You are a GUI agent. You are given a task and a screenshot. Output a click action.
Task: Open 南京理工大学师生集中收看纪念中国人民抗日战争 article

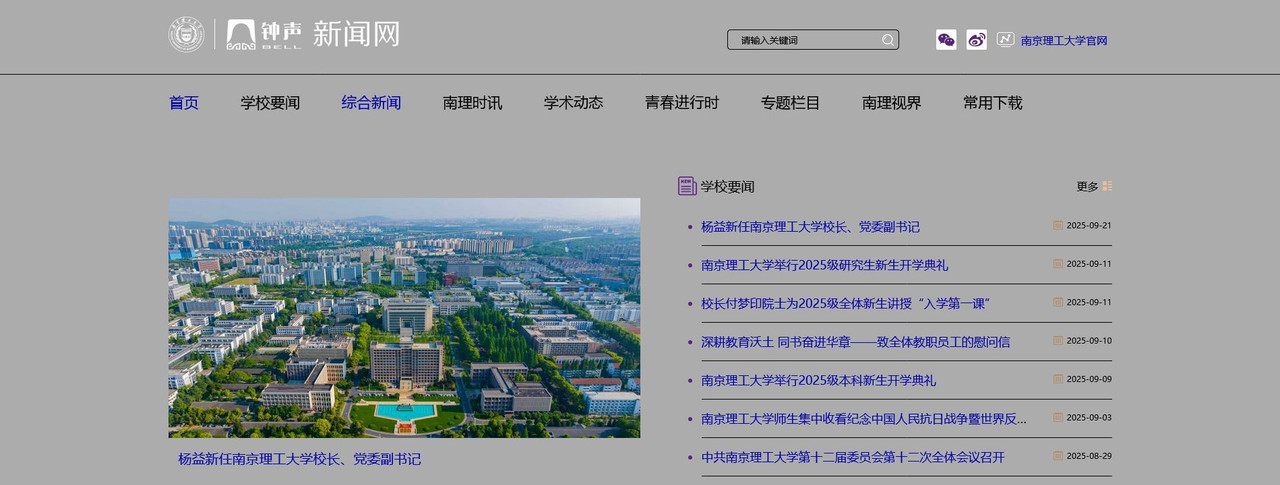click(864, 419)
